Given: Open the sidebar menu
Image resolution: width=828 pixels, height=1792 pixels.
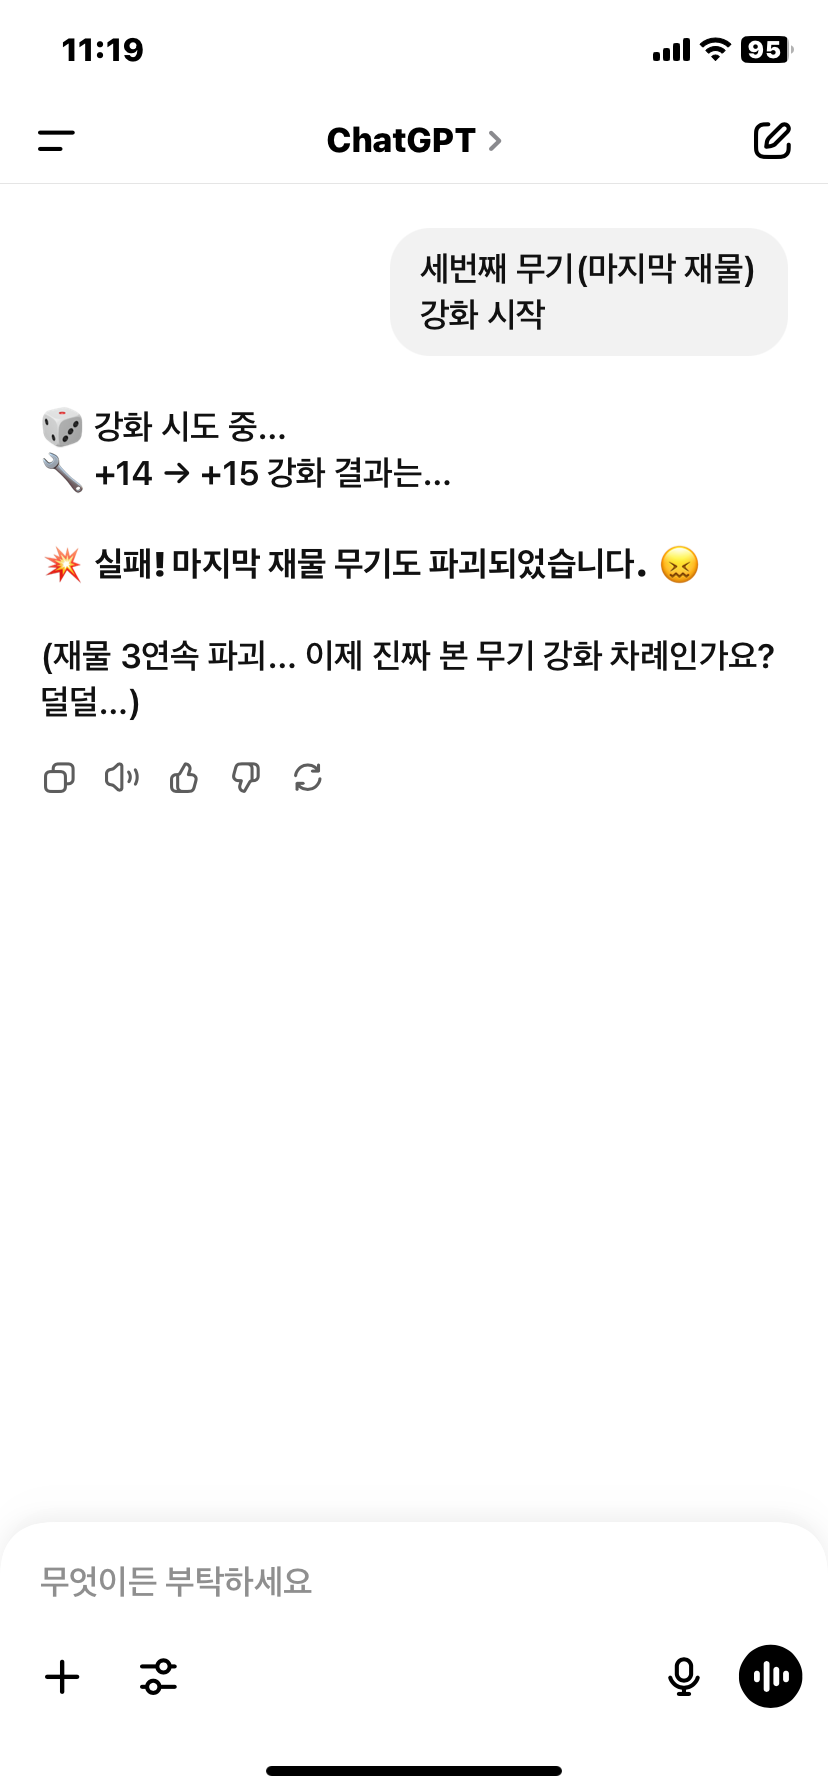Looking at the screenshot, I should click(56, 141).
